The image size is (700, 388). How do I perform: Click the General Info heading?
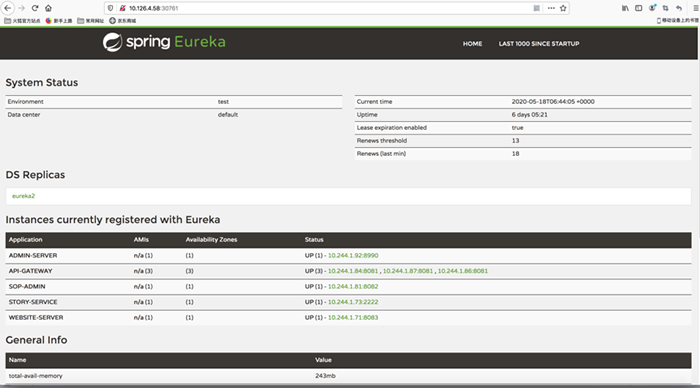36,340
